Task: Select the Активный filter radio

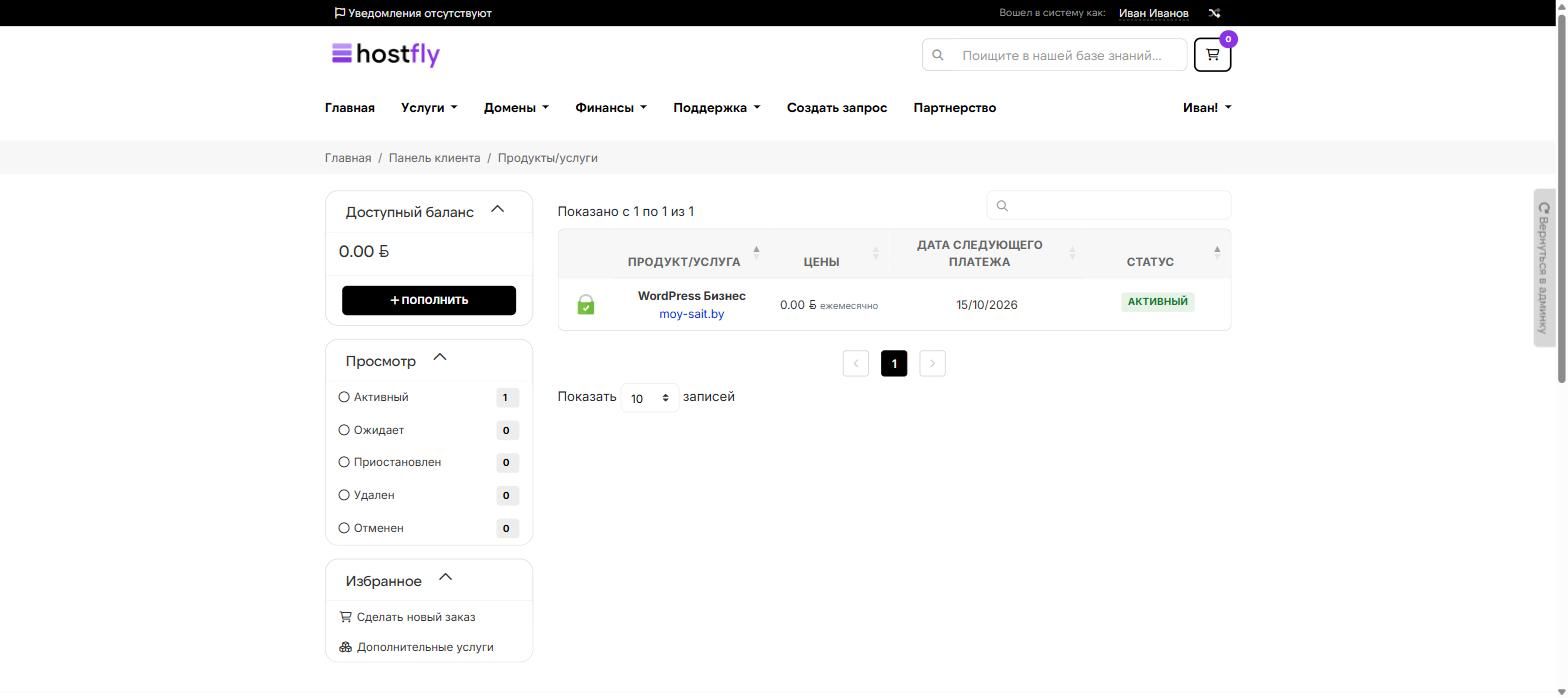Action: pos(344,397)
